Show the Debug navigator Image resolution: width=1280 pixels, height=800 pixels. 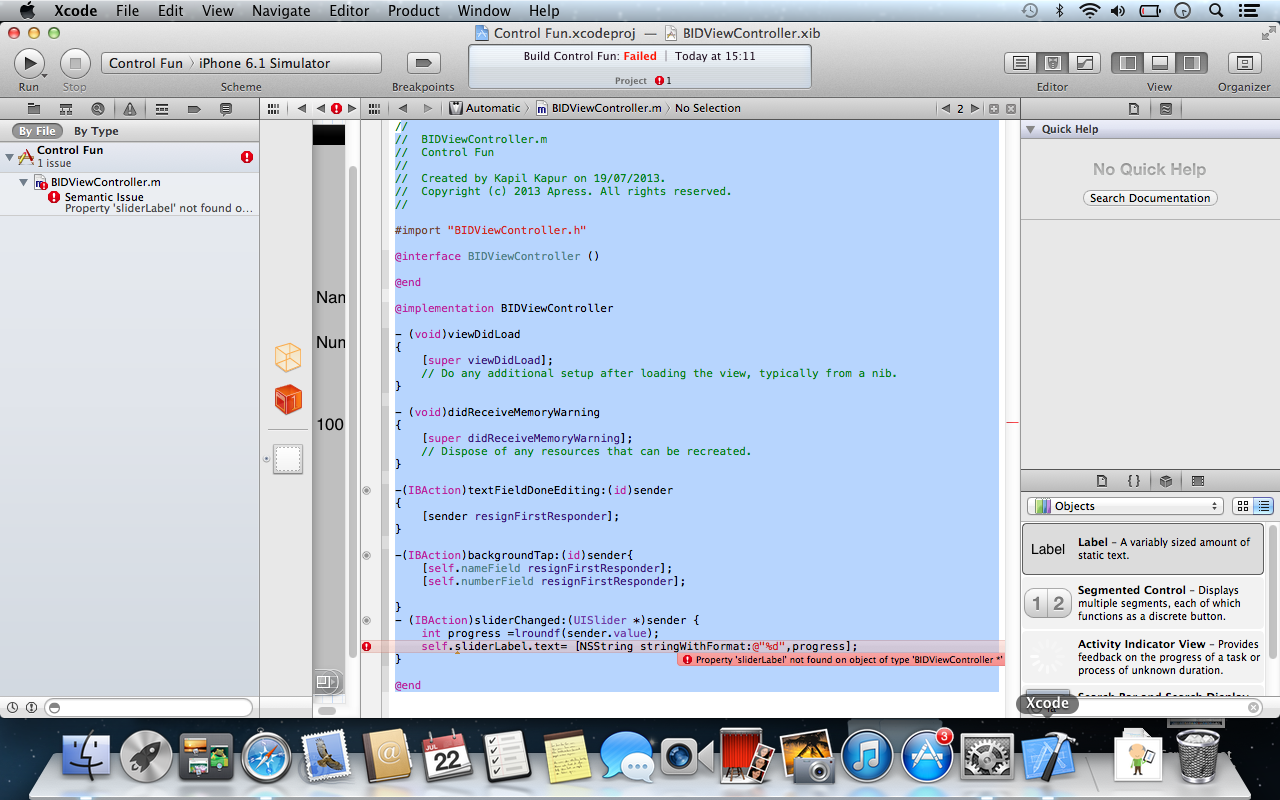click(162, 108)
